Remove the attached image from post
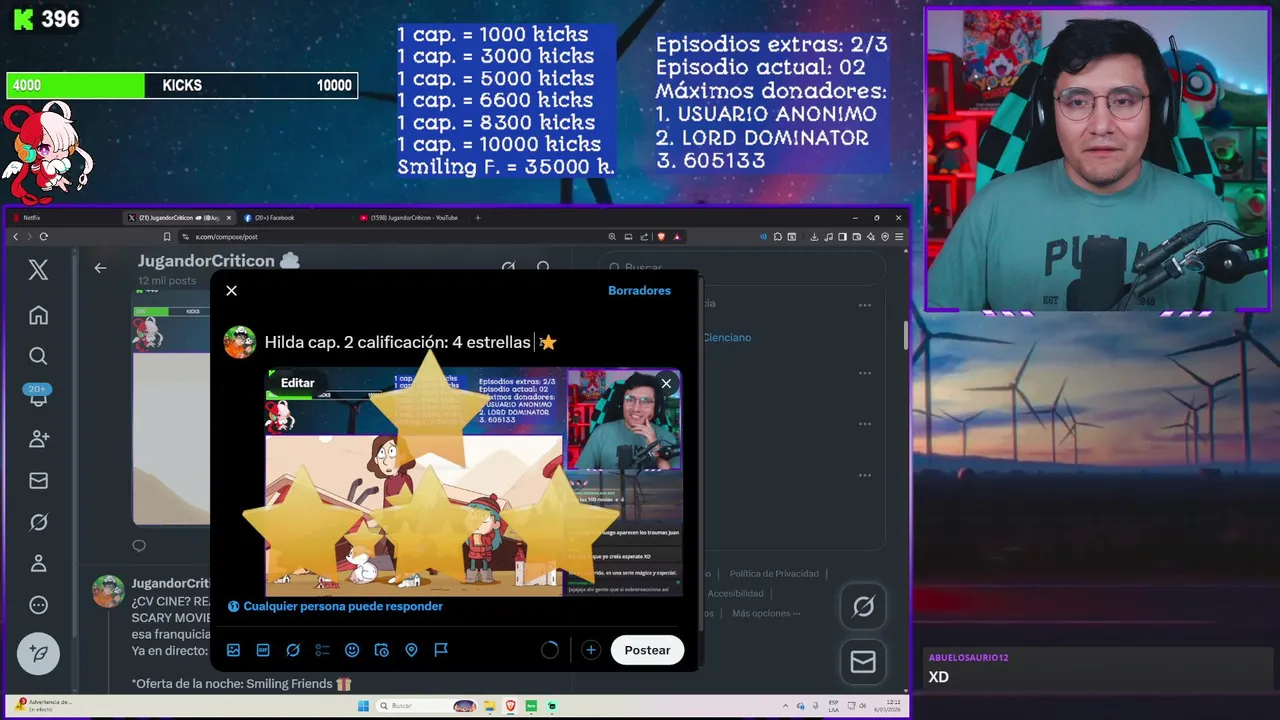Image resolution: width=1280 pixels, height=720 pixels. [666, 383]
